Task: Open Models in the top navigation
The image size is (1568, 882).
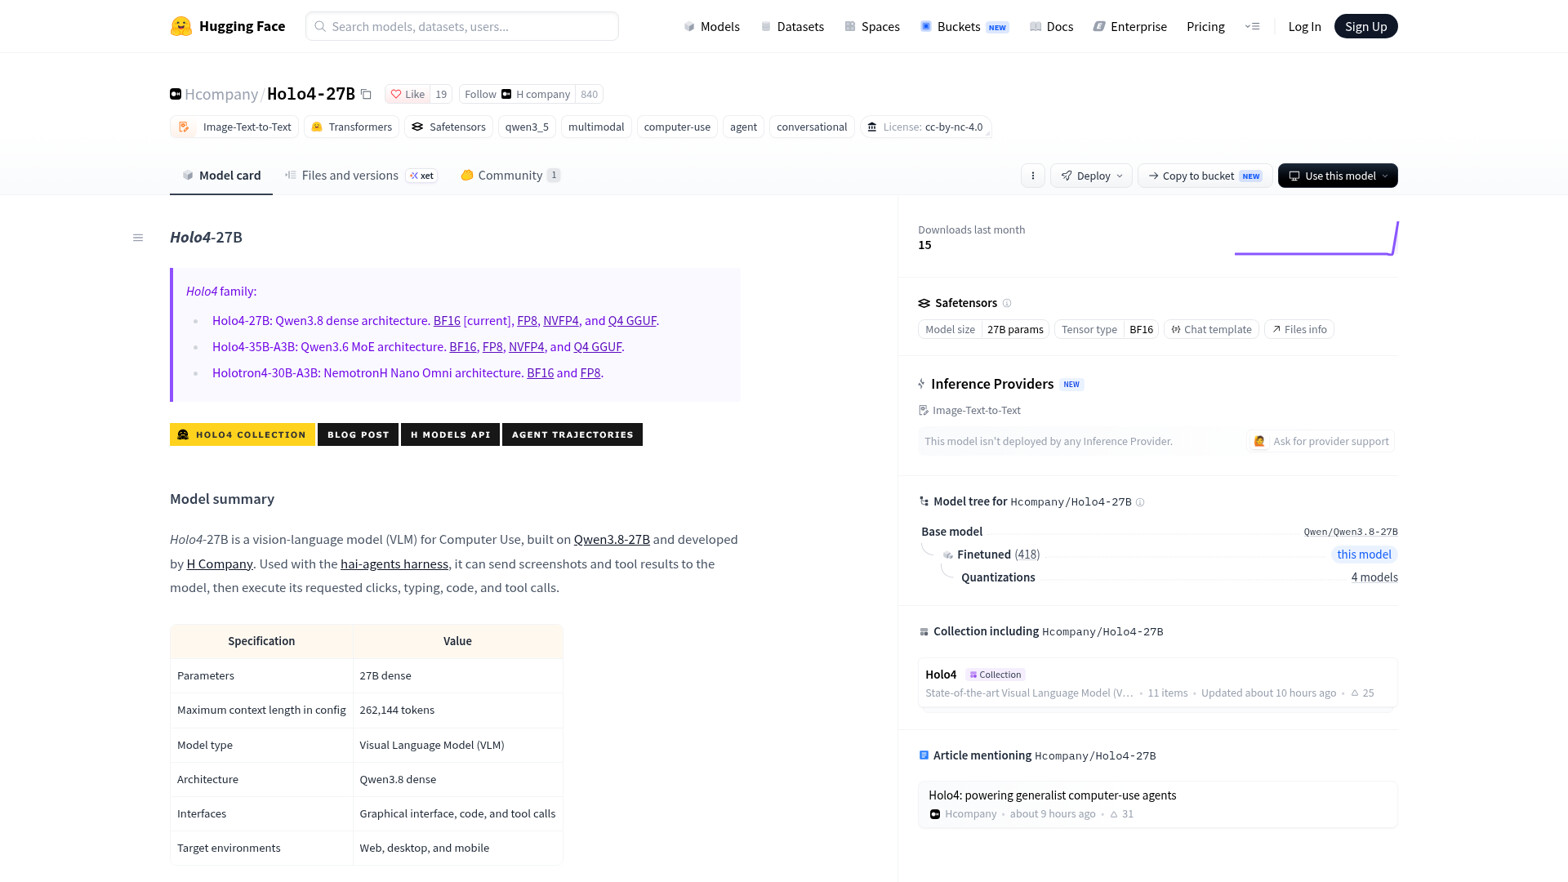Action: (x=711, y=26)
